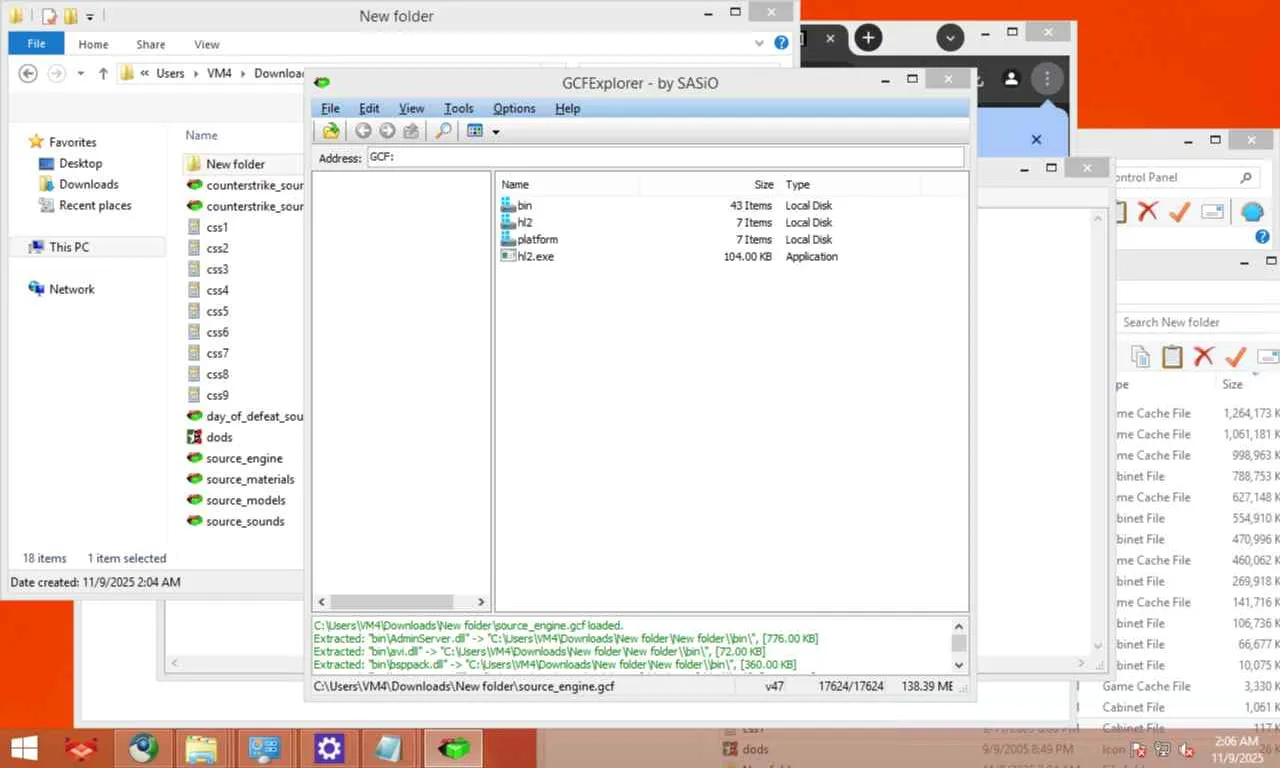Click the green GCFExplorer taskbar icon
Image resolution: width=1280 pixels, height=768 pixels.
[454, 748]
